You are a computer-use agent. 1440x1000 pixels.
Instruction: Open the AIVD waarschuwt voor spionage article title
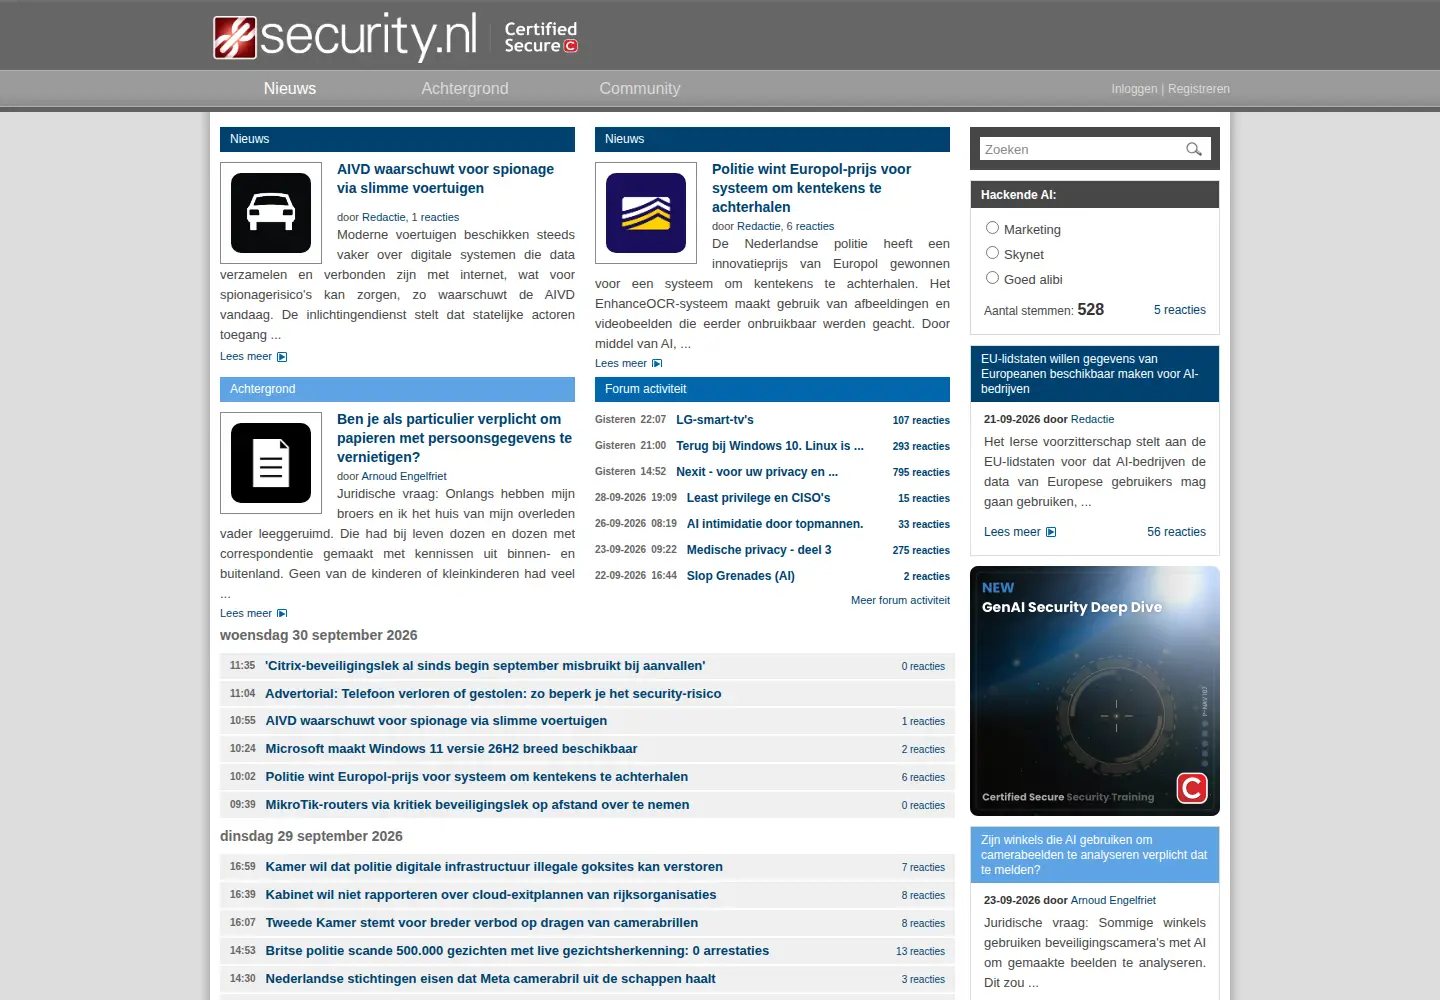[445, 179]
